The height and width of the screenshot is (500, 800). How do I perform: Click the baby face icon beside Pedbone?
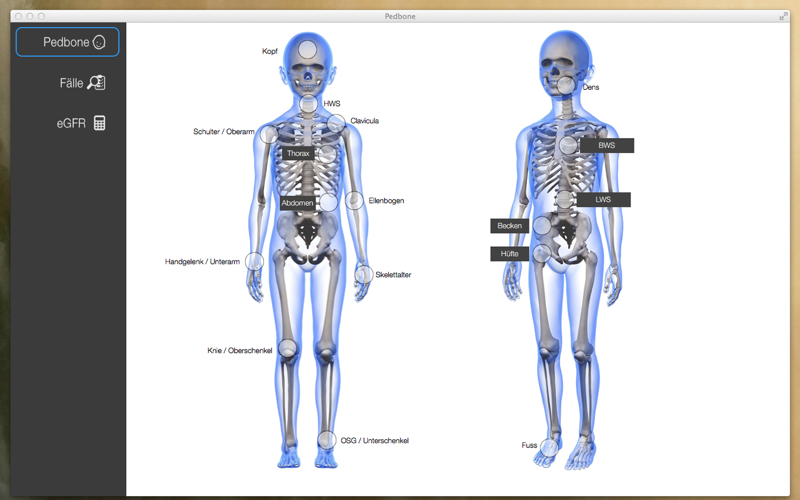[99, 42]
